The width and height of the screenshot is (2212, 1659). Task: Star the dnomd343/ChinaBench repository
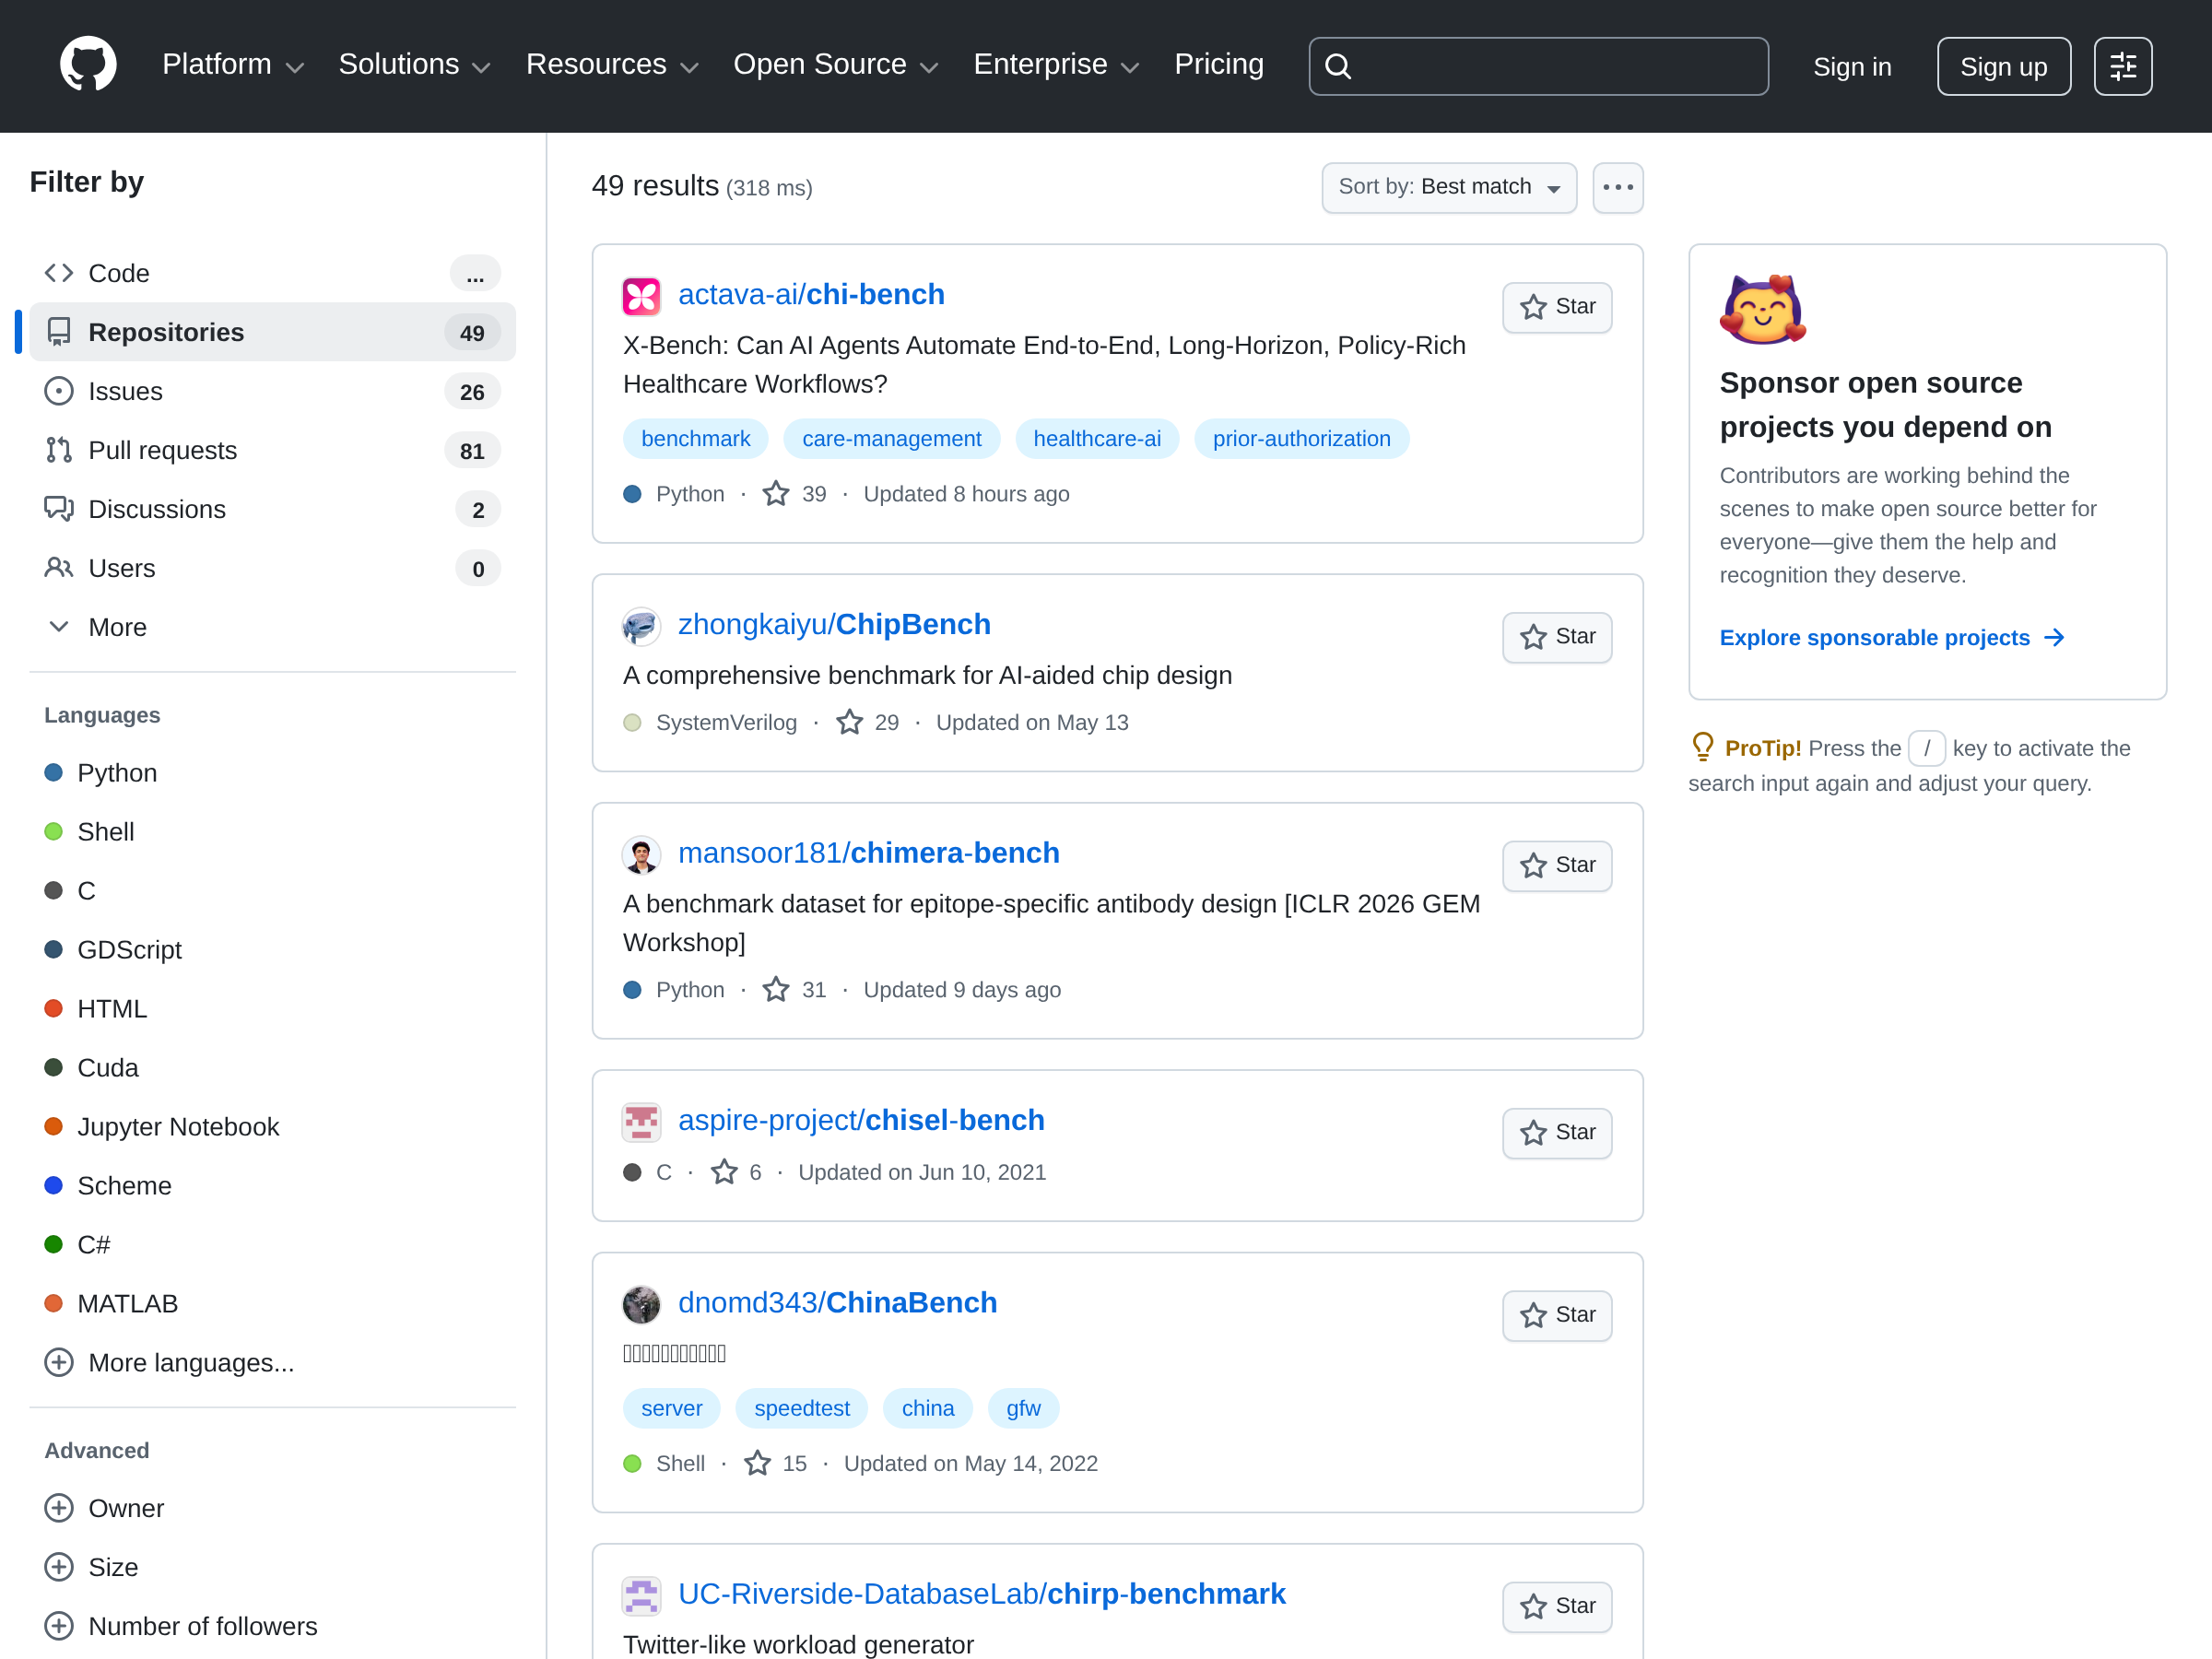click(1557, 1315)
